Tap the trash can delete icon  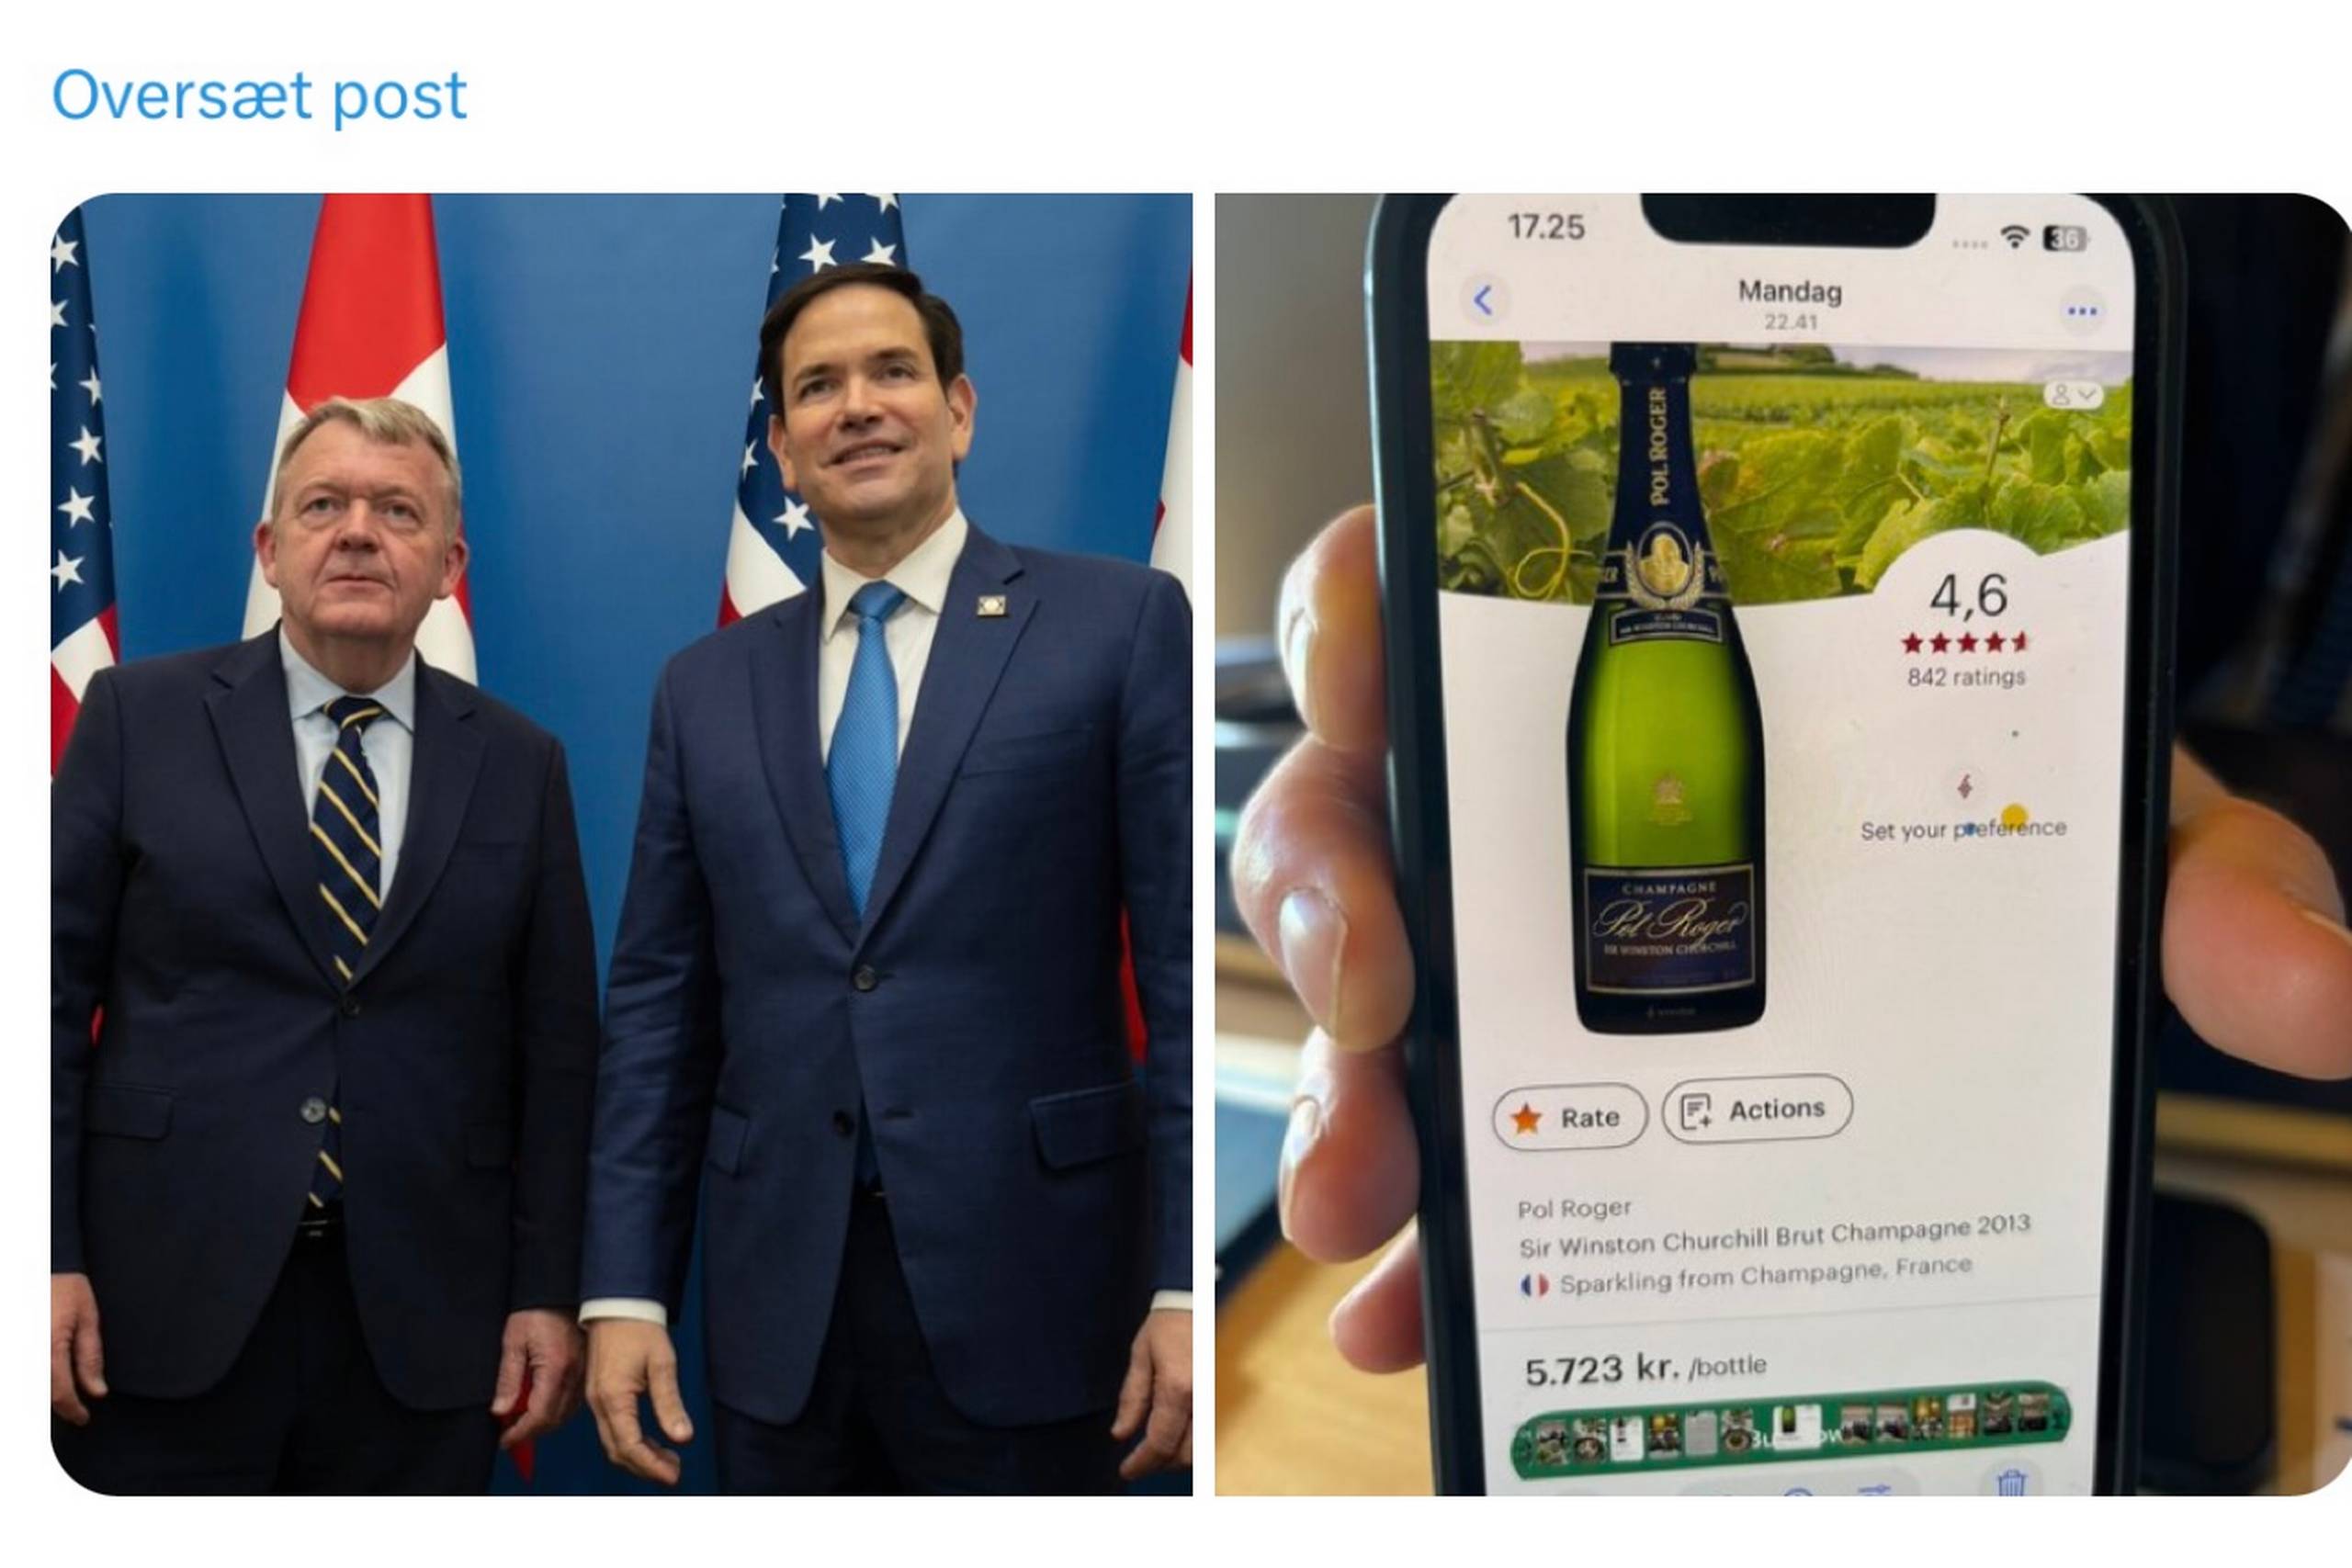point(2012,1481)
